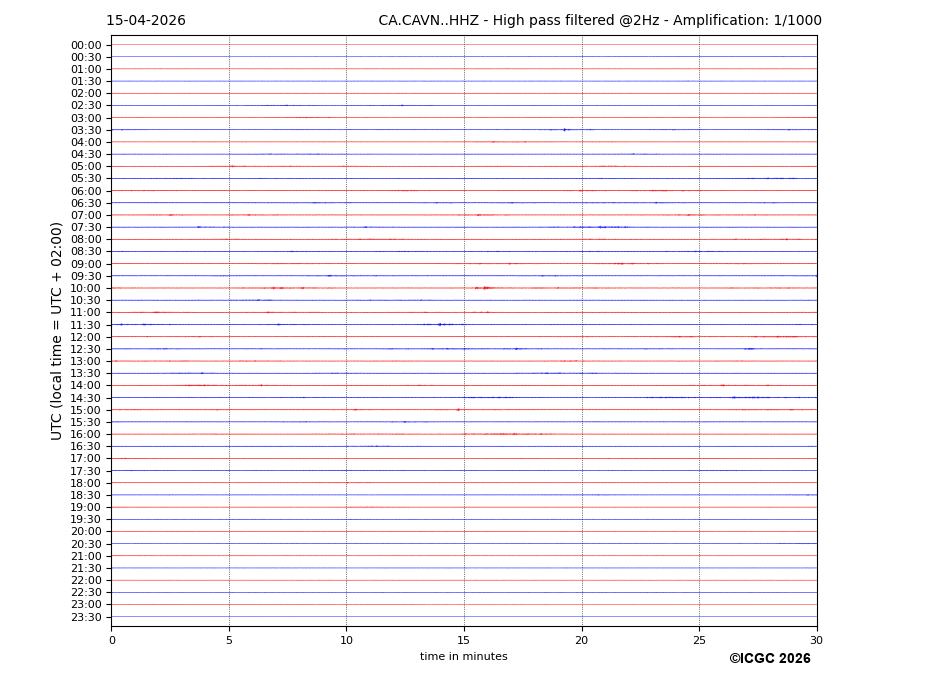
Task: Click the 00:00 time row label
Action: pyautogui.click(x=86, y=45)
